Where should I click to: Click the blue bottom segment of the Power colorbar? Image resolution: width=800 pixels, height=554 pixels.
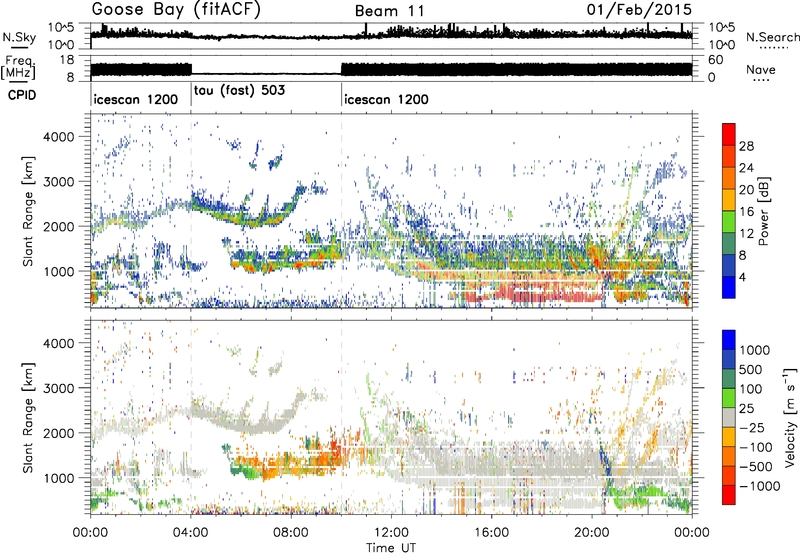729,287
